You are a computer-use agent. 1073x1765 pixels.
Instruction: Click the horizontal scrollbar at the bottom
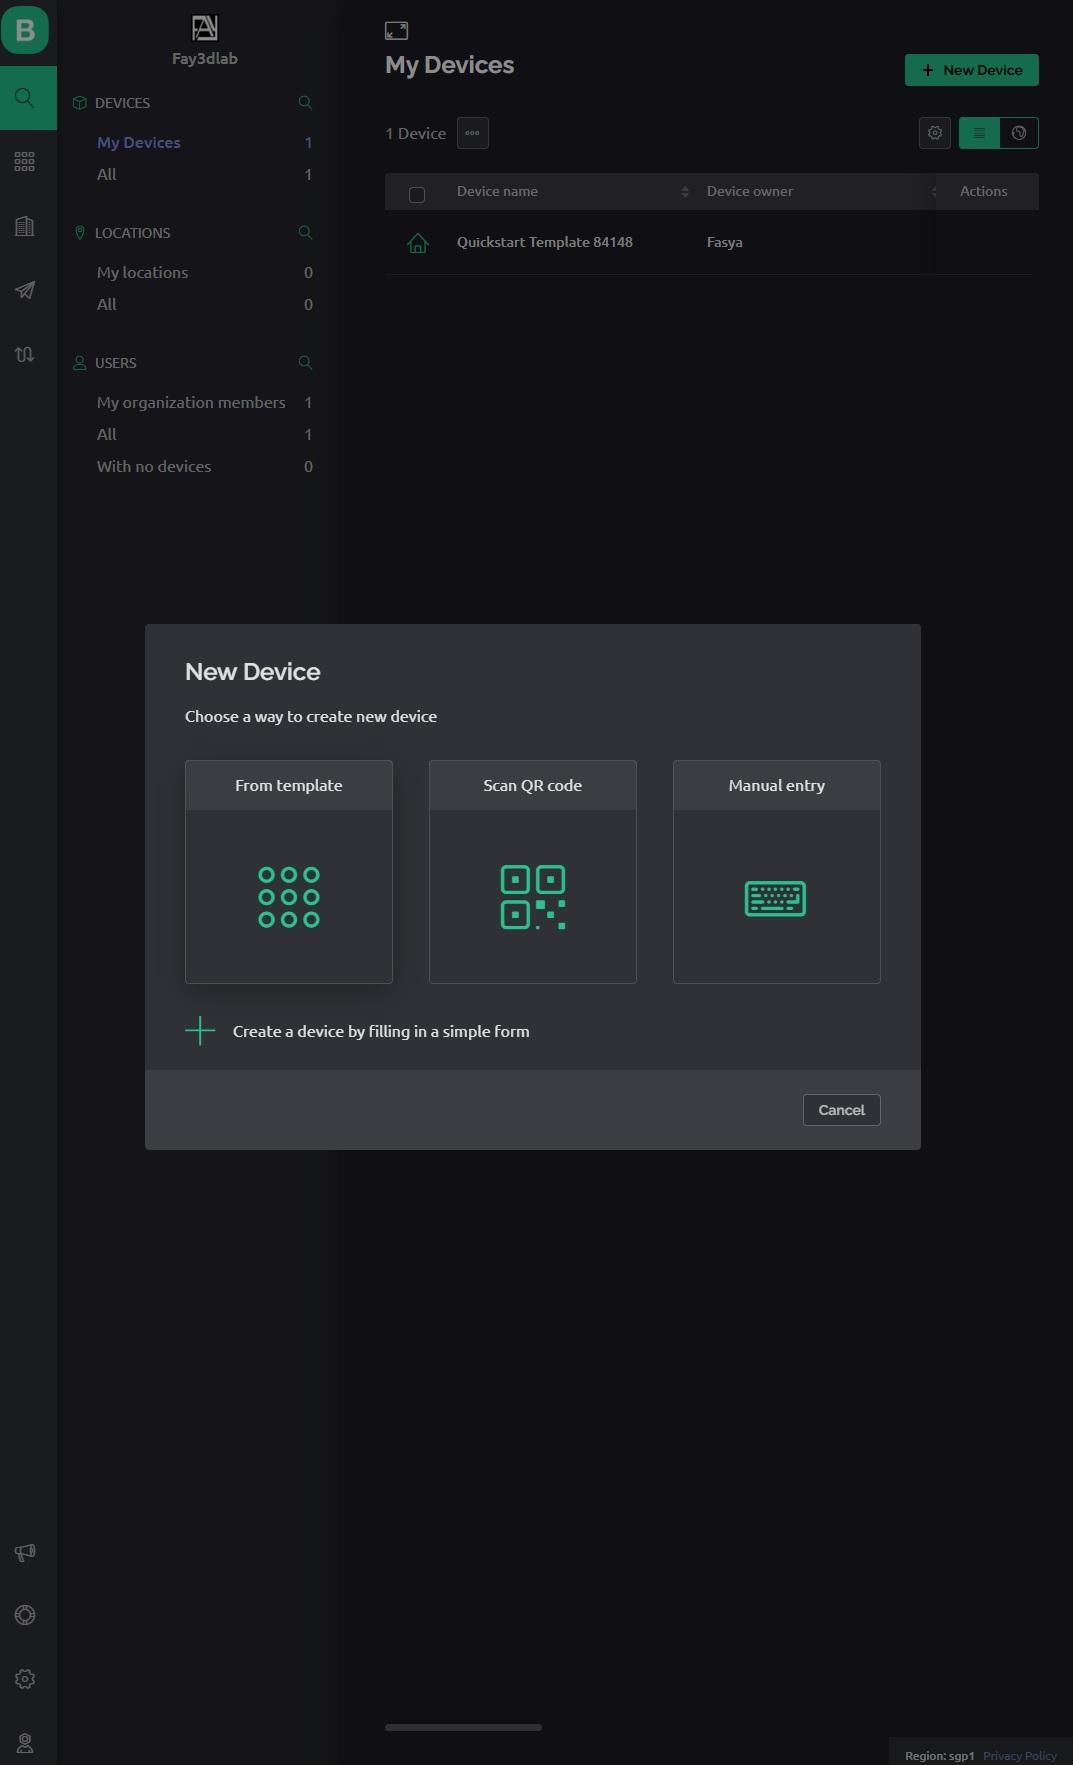point(463,1727)
